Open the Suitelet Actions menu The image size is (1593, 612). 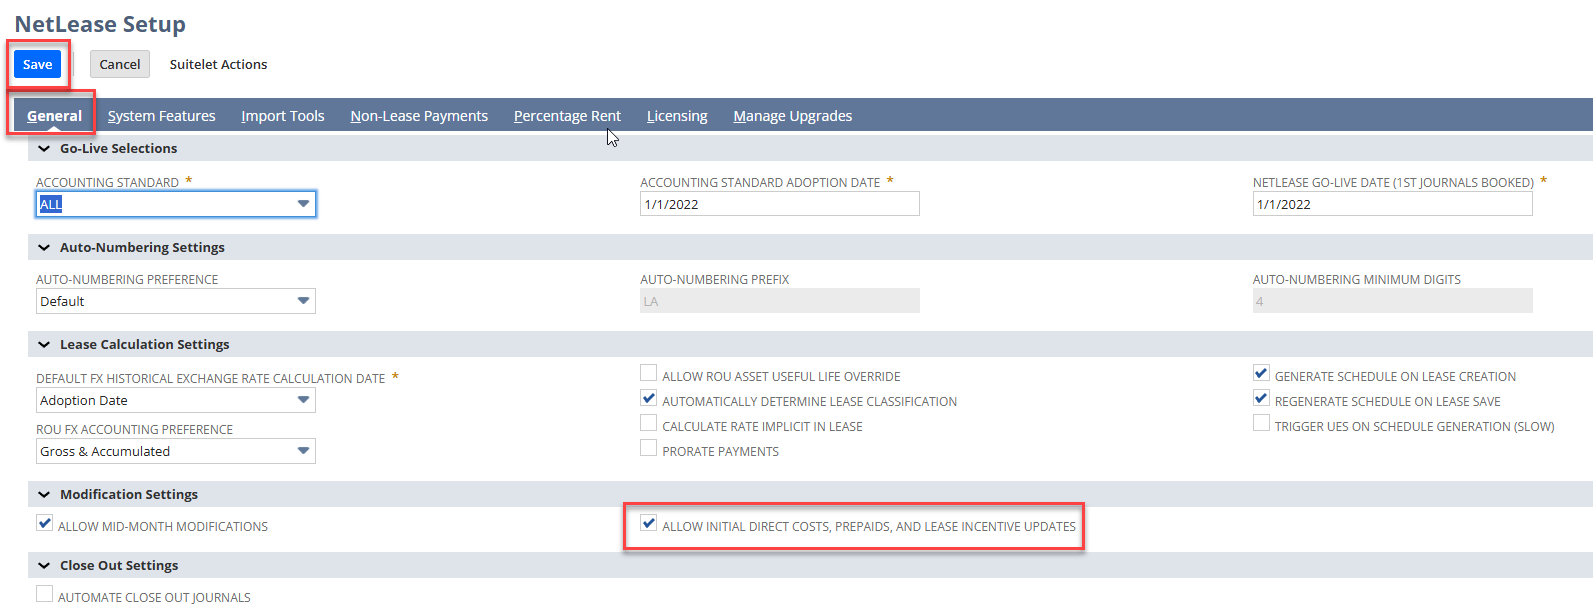click(x=218, y=64)
